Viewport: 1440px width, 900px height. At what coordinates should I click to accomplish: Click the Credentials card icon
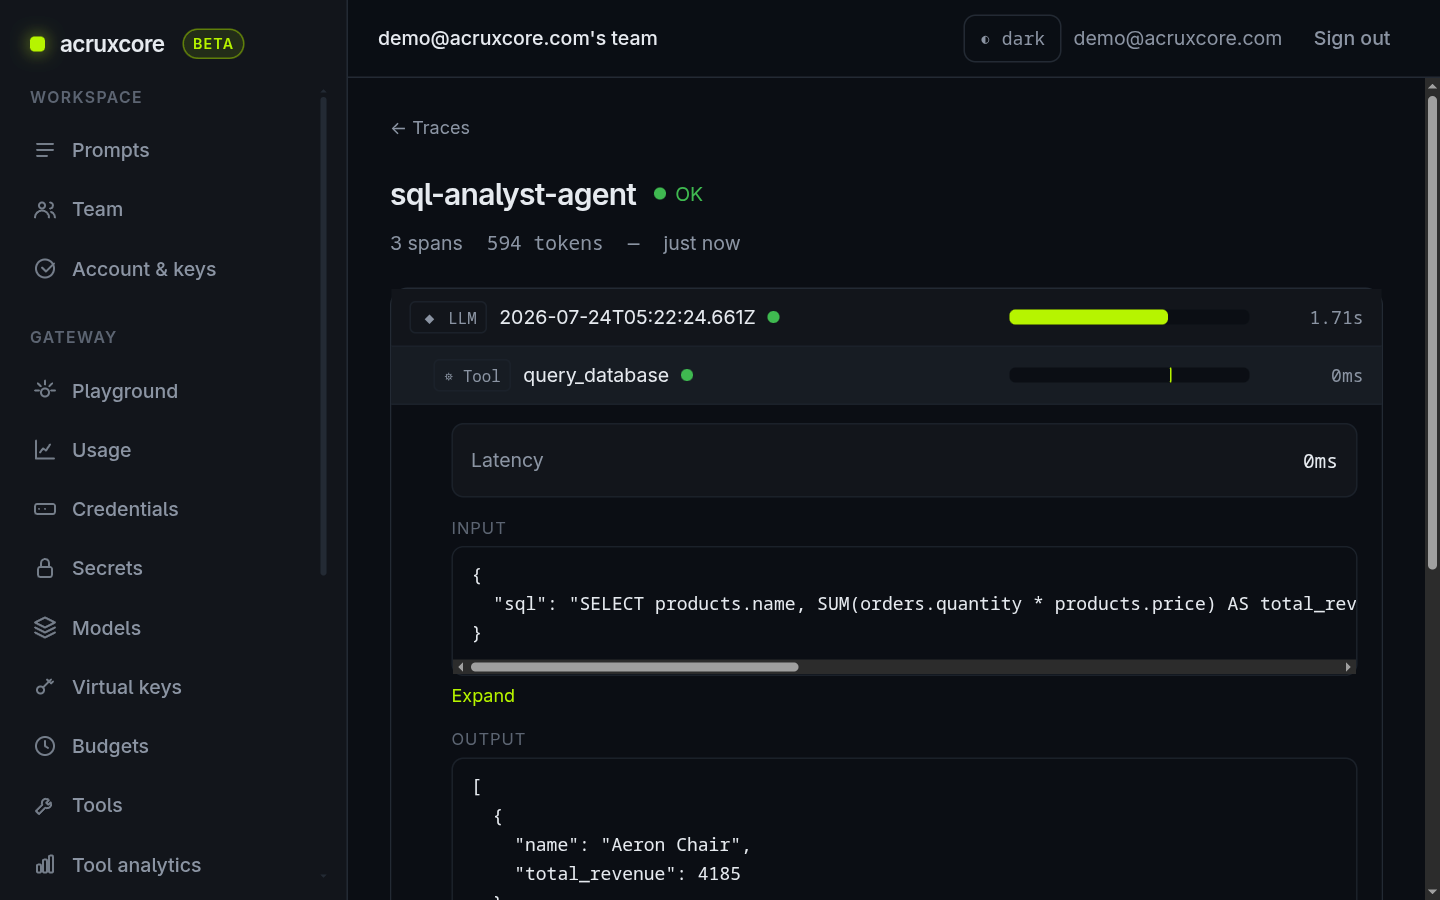click(45, 509)
